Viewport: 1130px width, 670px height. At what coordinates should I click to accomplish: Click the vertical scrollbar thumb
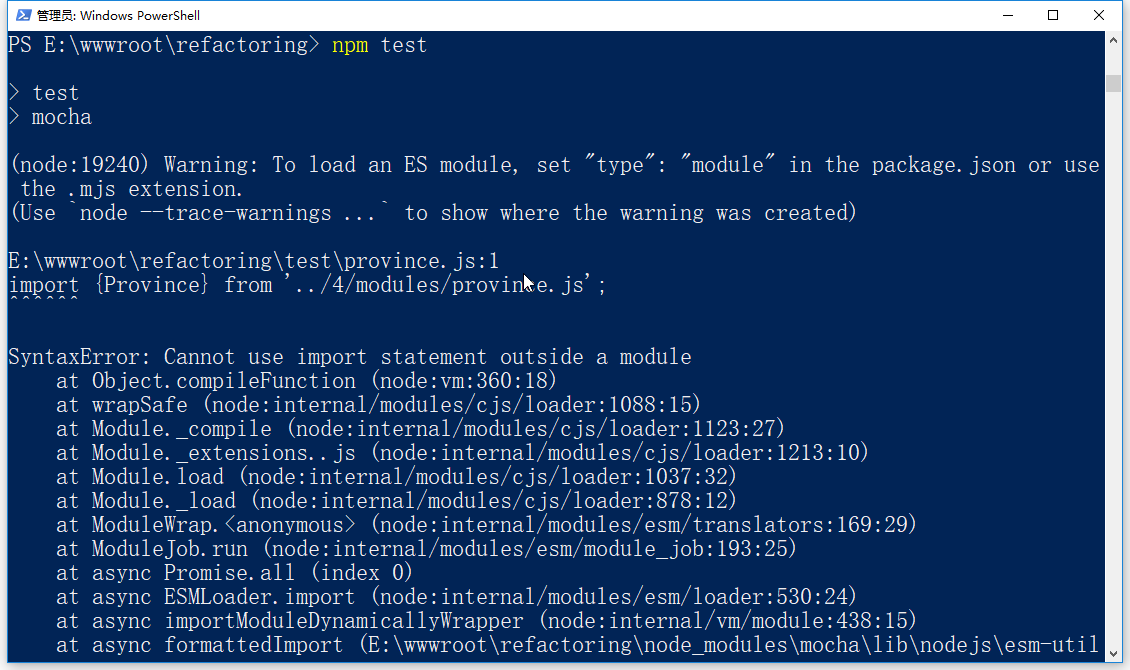pos(1113,83)
